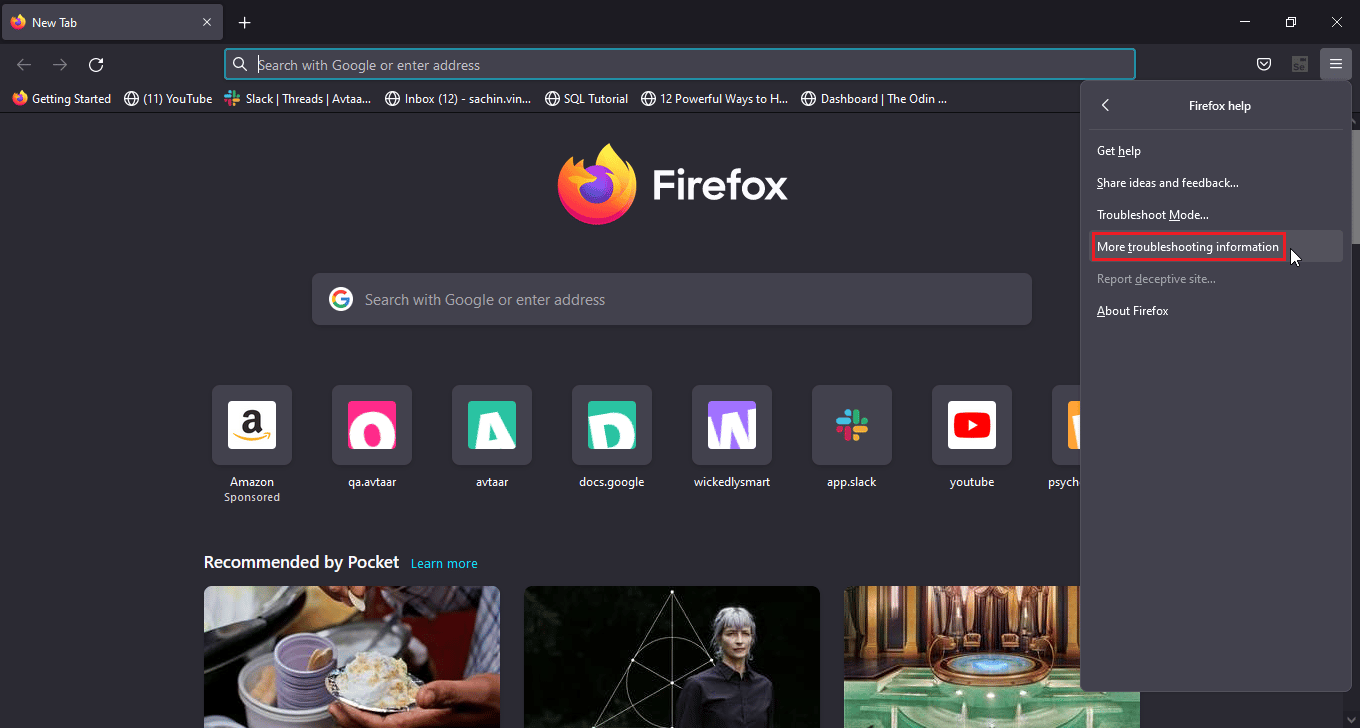Open About Firefox
The height and width of the screenshot is (728, 1360).
[1132, 311]
